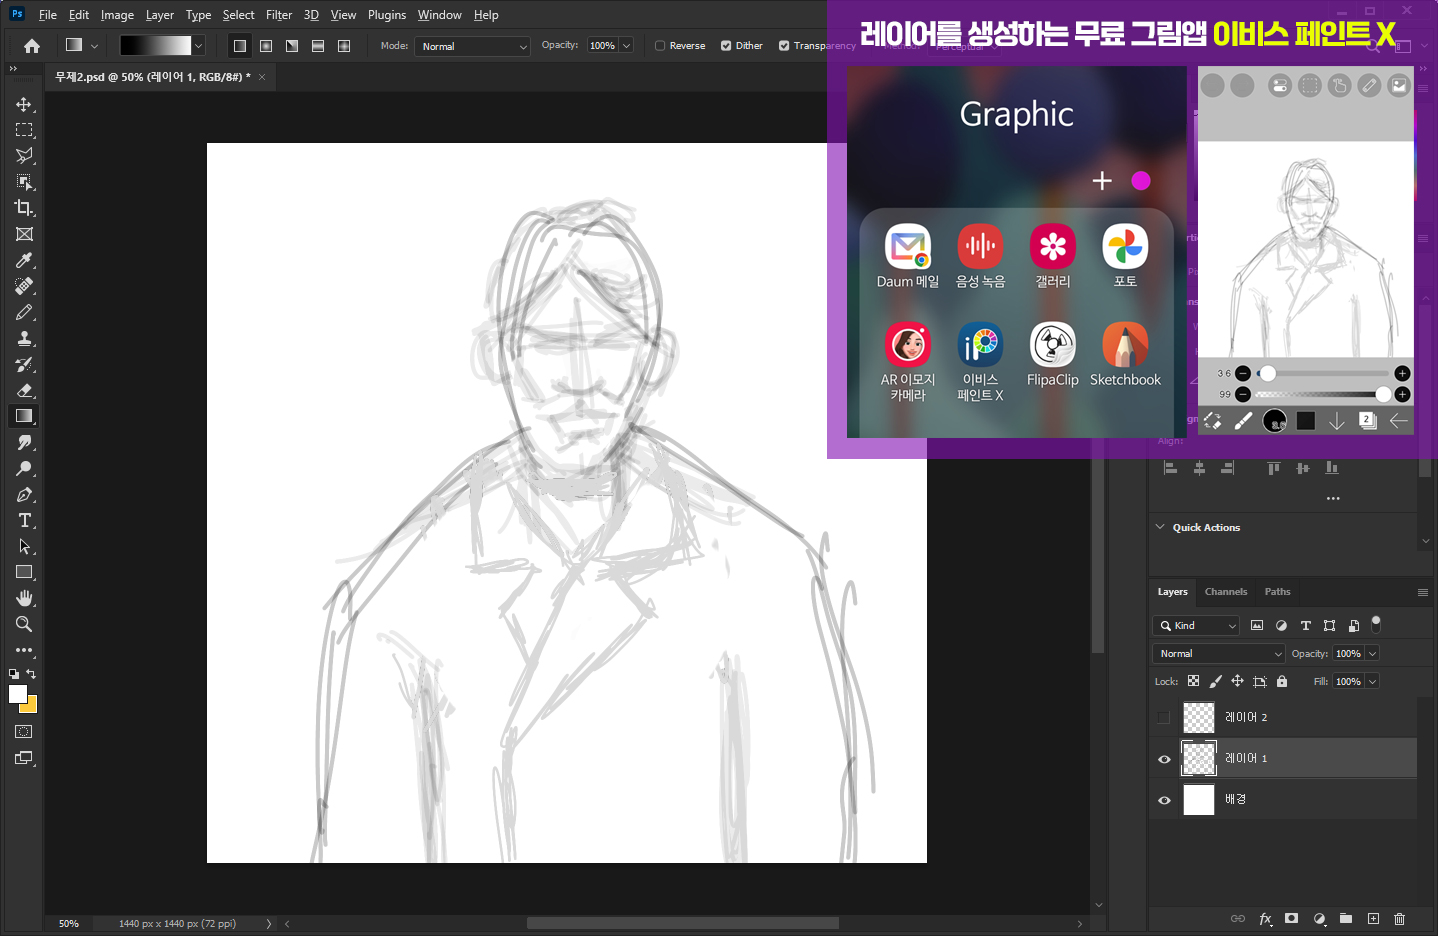Switch to the Channels tab
The image size is (1438, 936).
point(1226,592)
